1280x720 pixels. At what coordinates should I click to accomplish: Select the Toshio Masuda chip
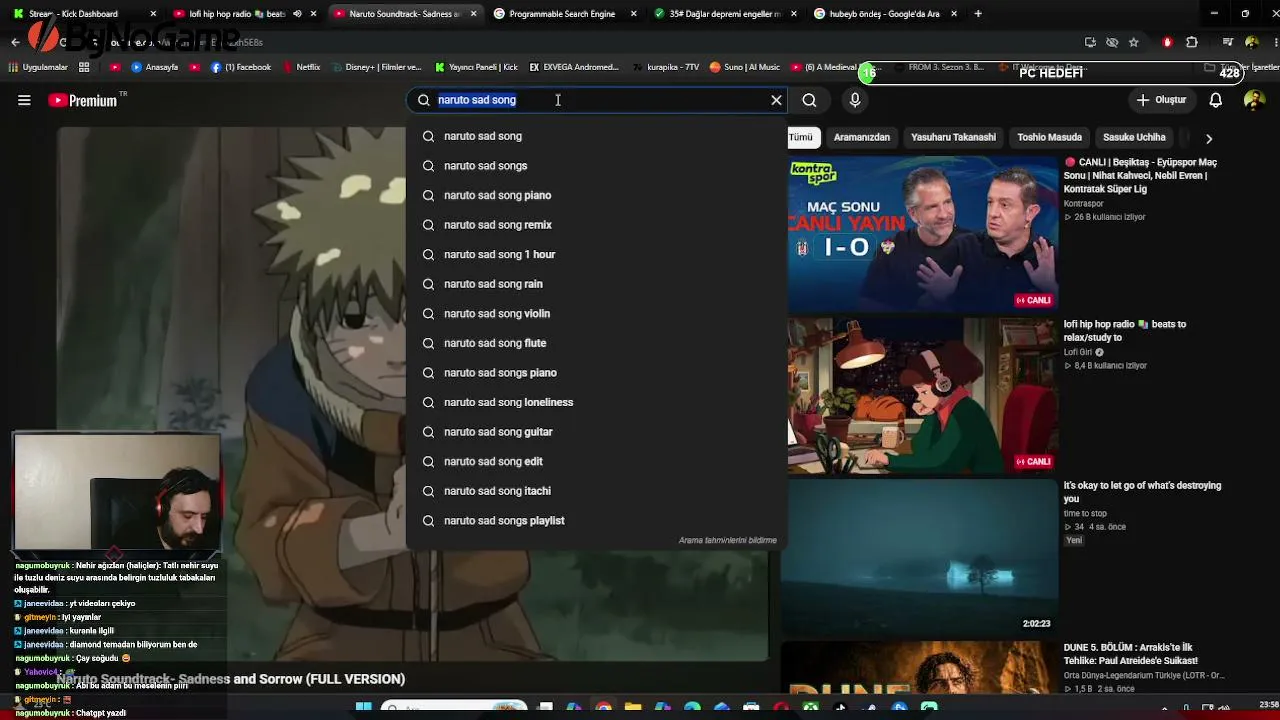[1049, 137]
